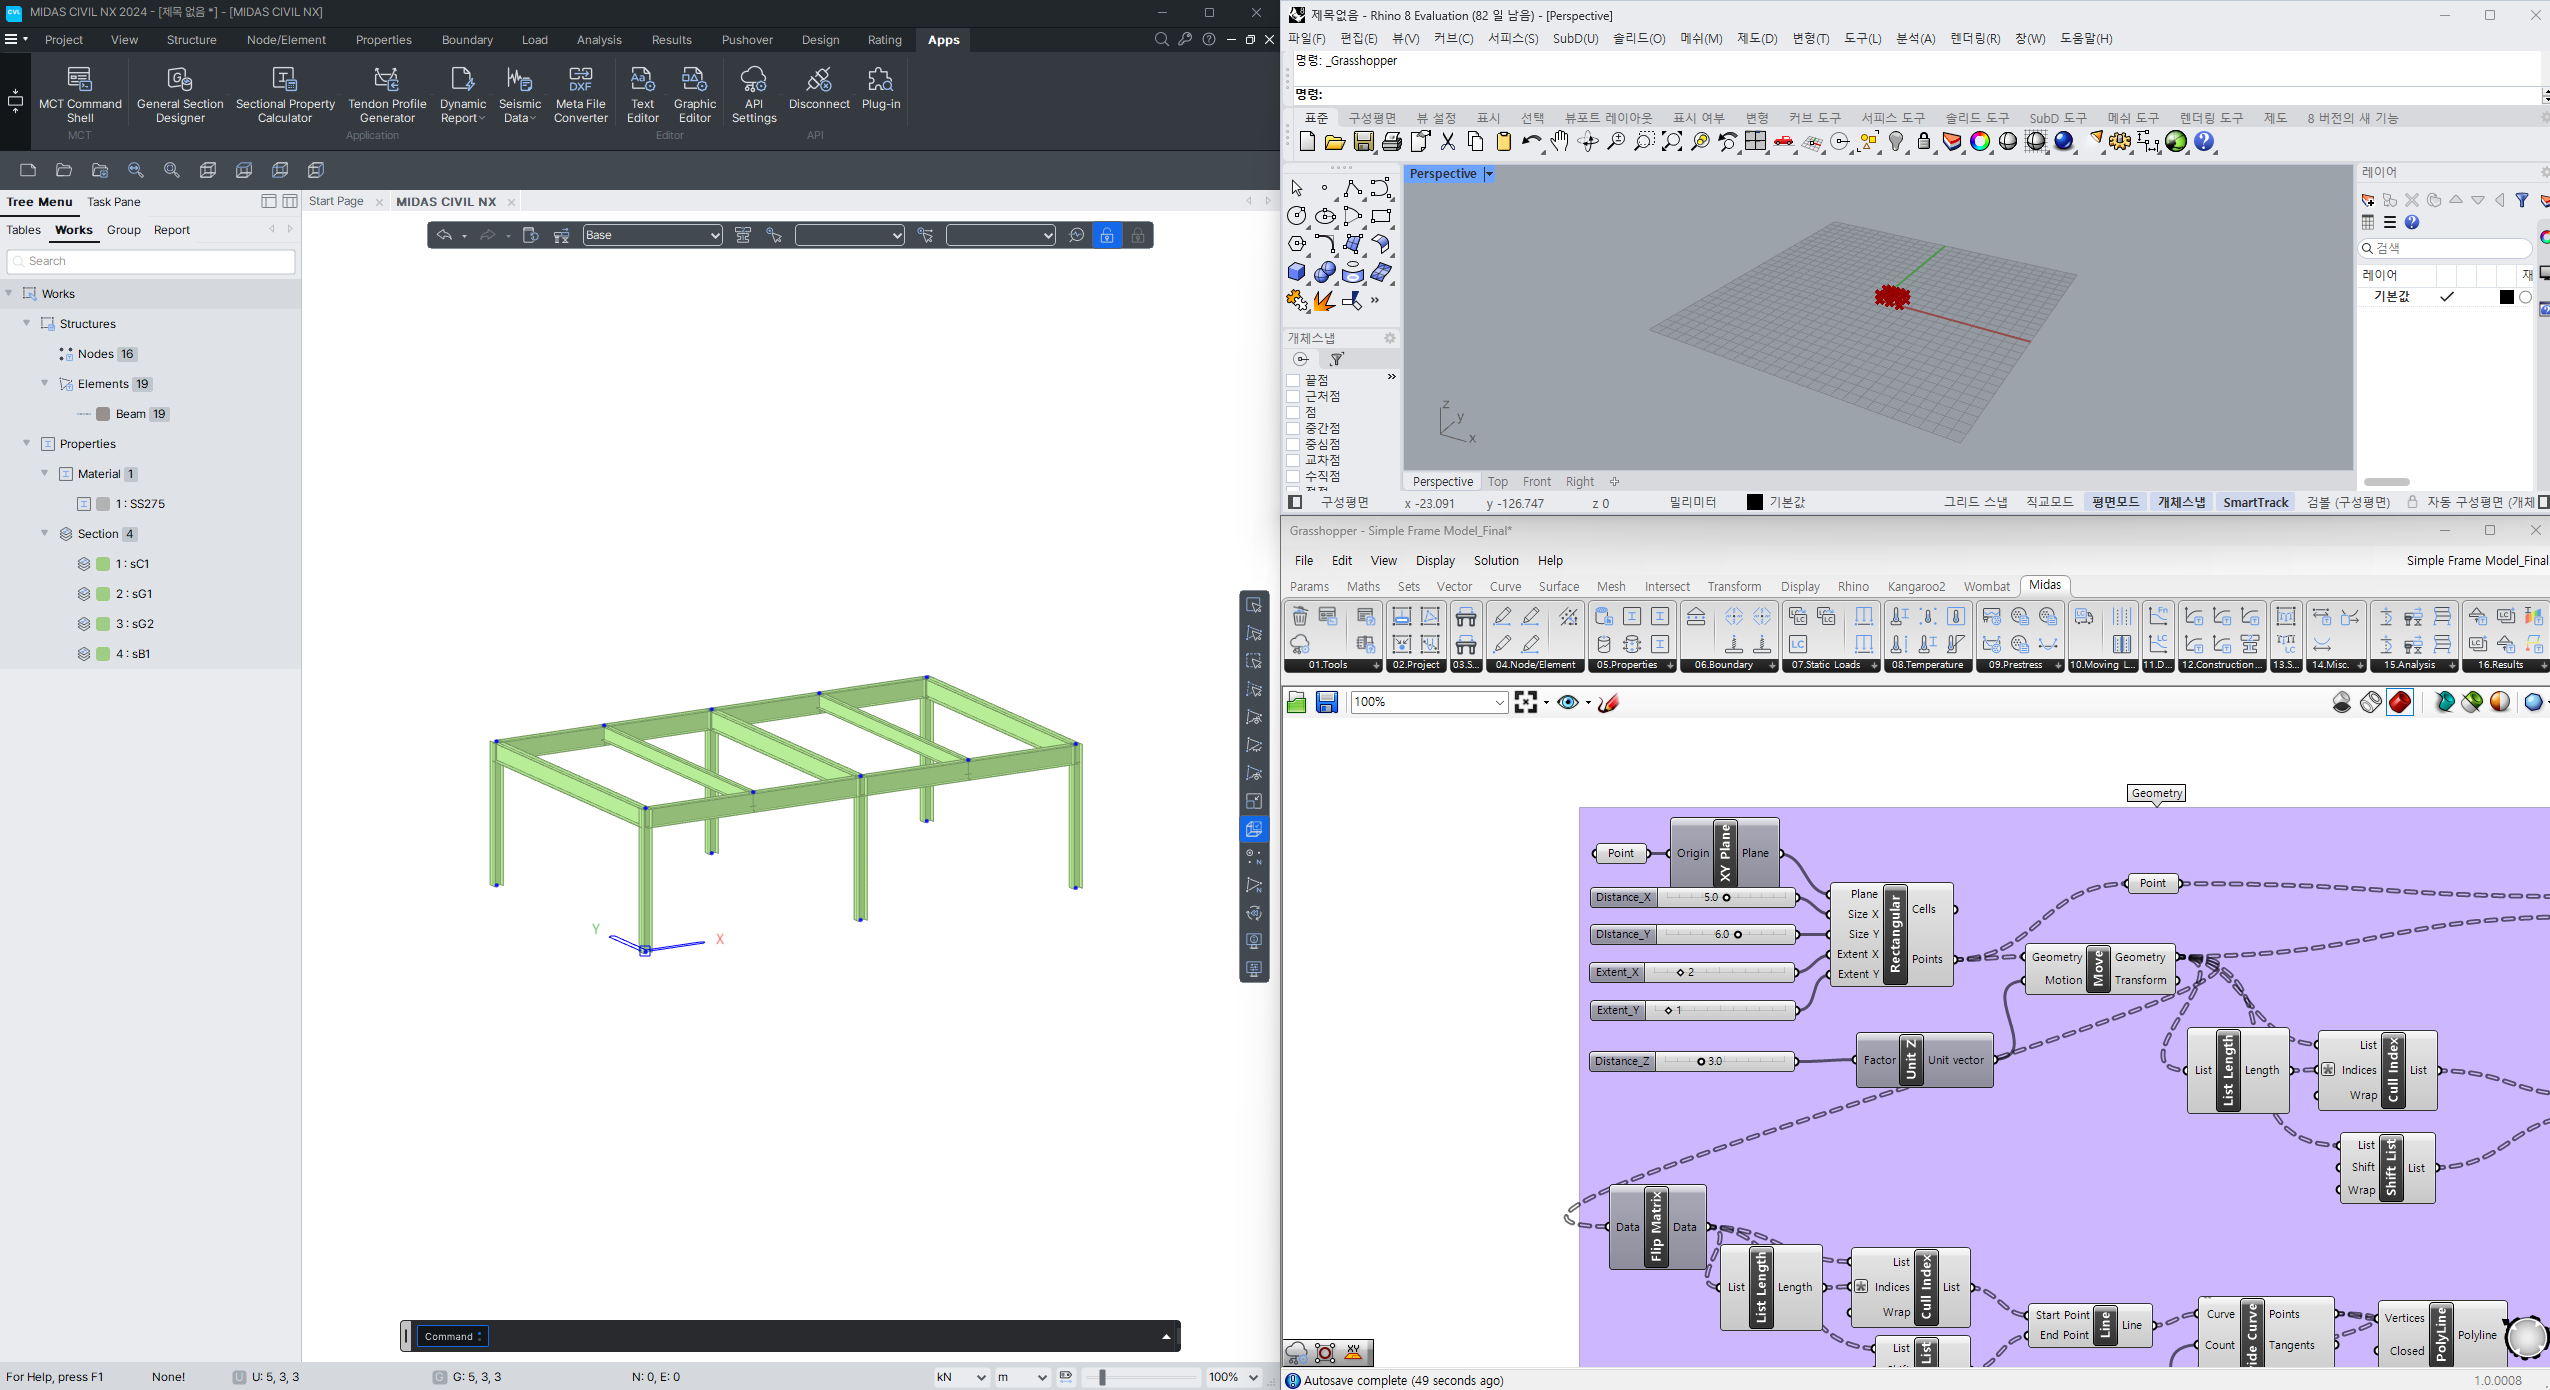
Task: Check the 끝점 object snap checkbox
Action: pyautogui.click(x=1291, y=380)
